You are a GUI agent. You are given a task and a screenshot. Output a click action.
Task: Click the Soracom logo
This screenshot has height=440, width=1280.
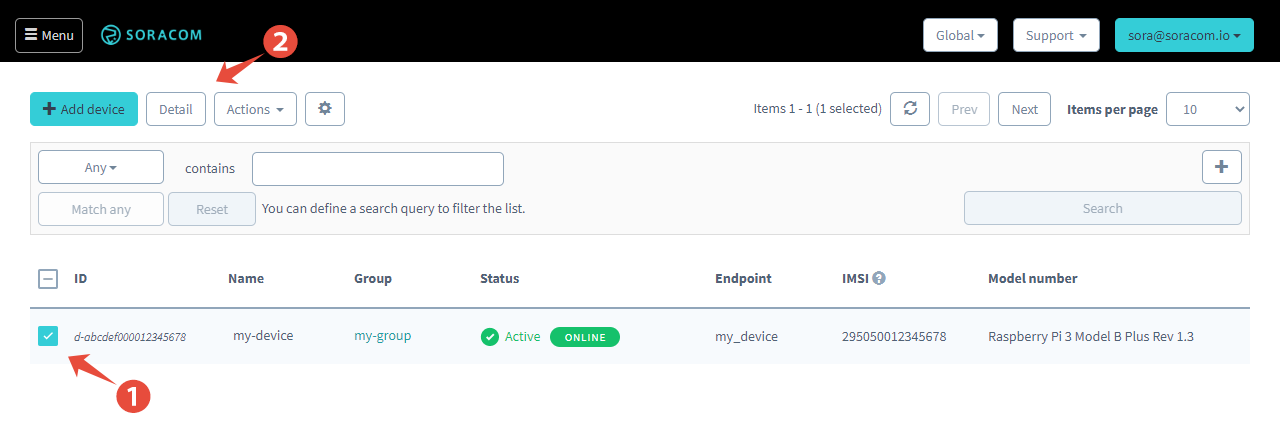coord(152,35)
